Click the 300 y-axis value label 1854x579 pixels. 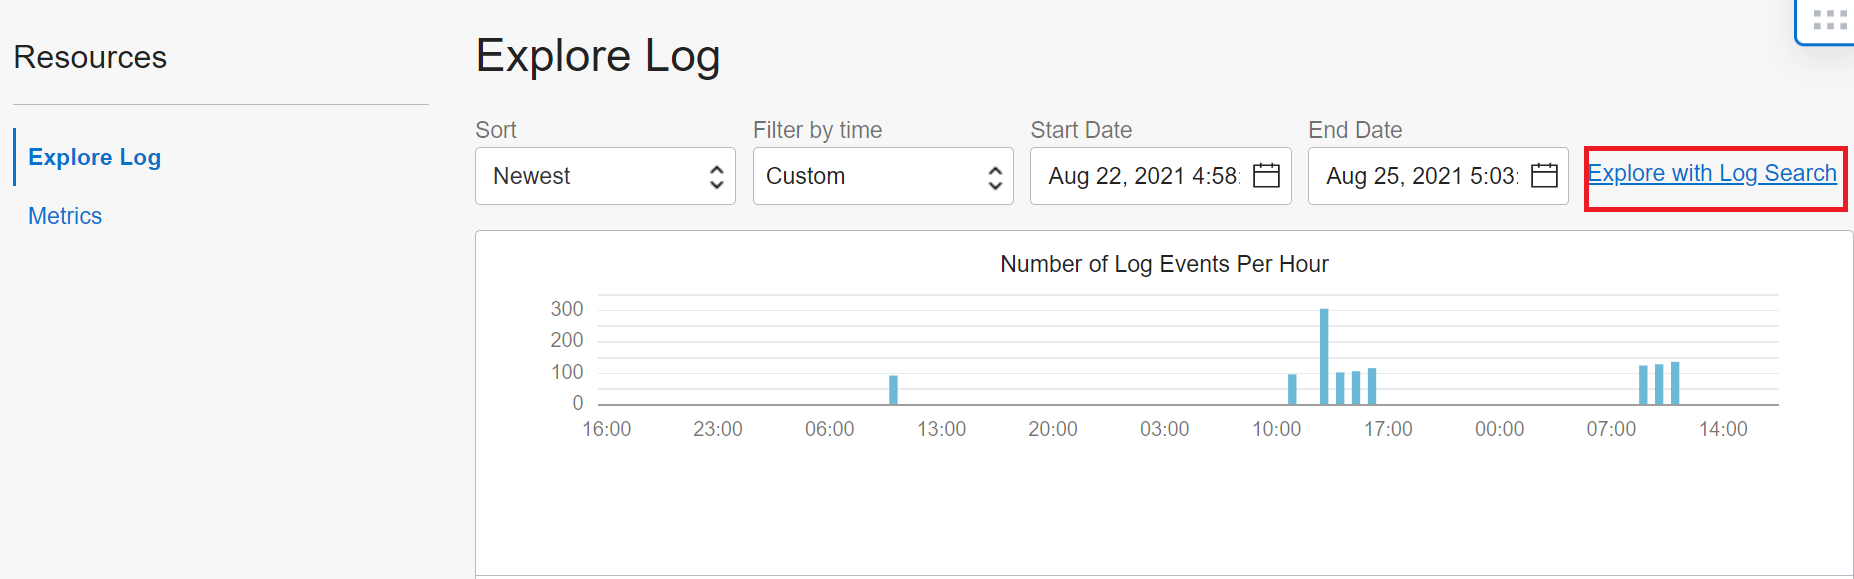567,309
